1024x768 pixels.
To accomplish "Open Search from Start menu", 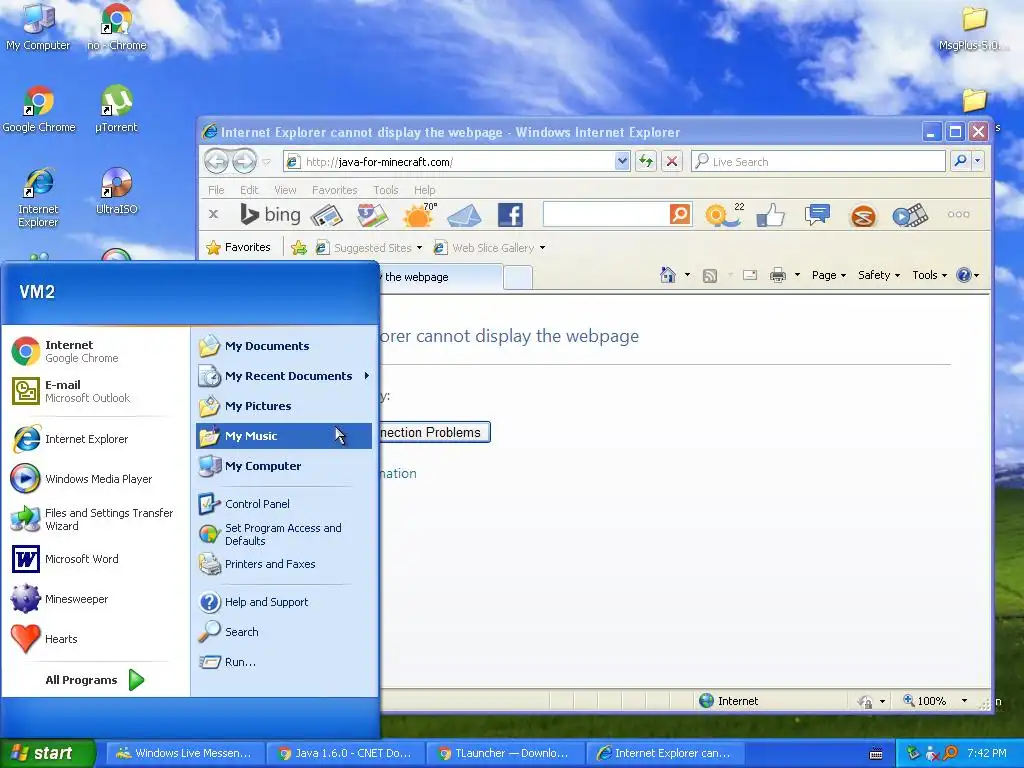I will coord(283,632).
